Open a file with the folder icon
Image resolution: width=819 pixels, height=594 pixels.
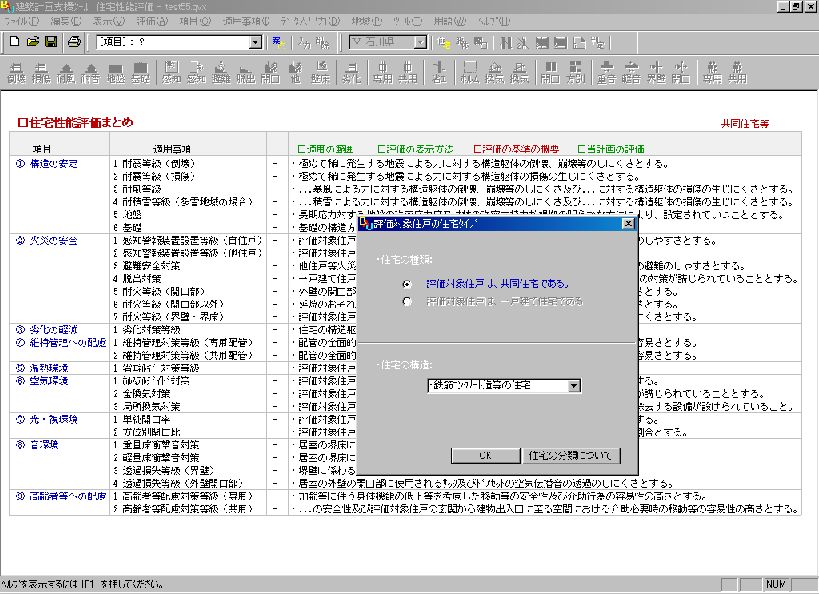tap(33, 42)
